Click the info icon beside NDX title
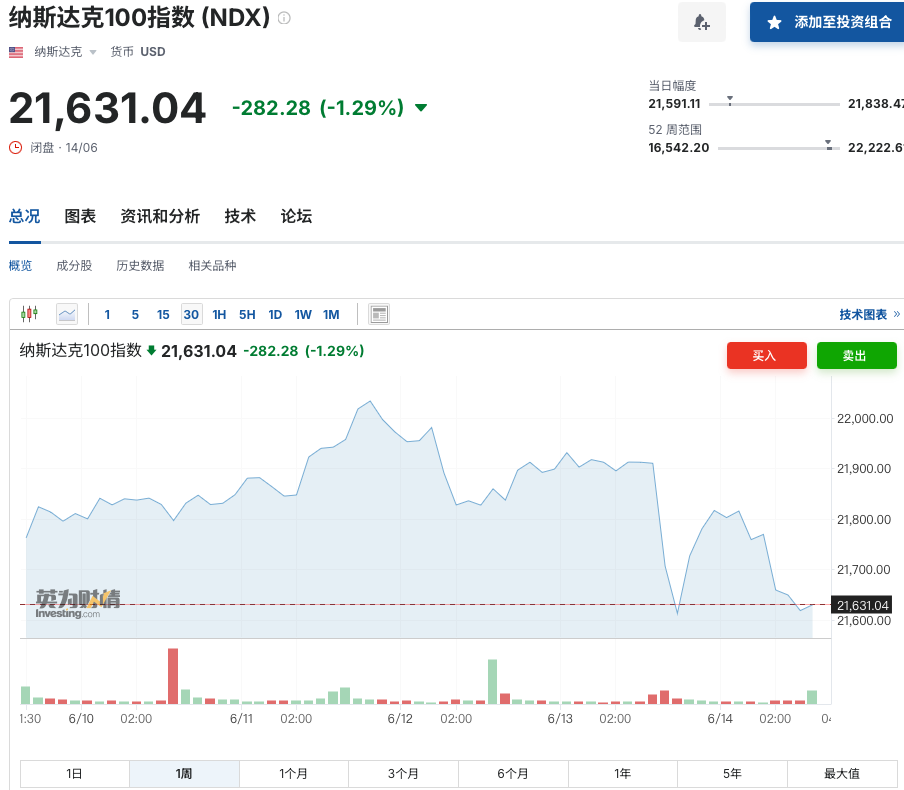 click(x=284, y=18)
